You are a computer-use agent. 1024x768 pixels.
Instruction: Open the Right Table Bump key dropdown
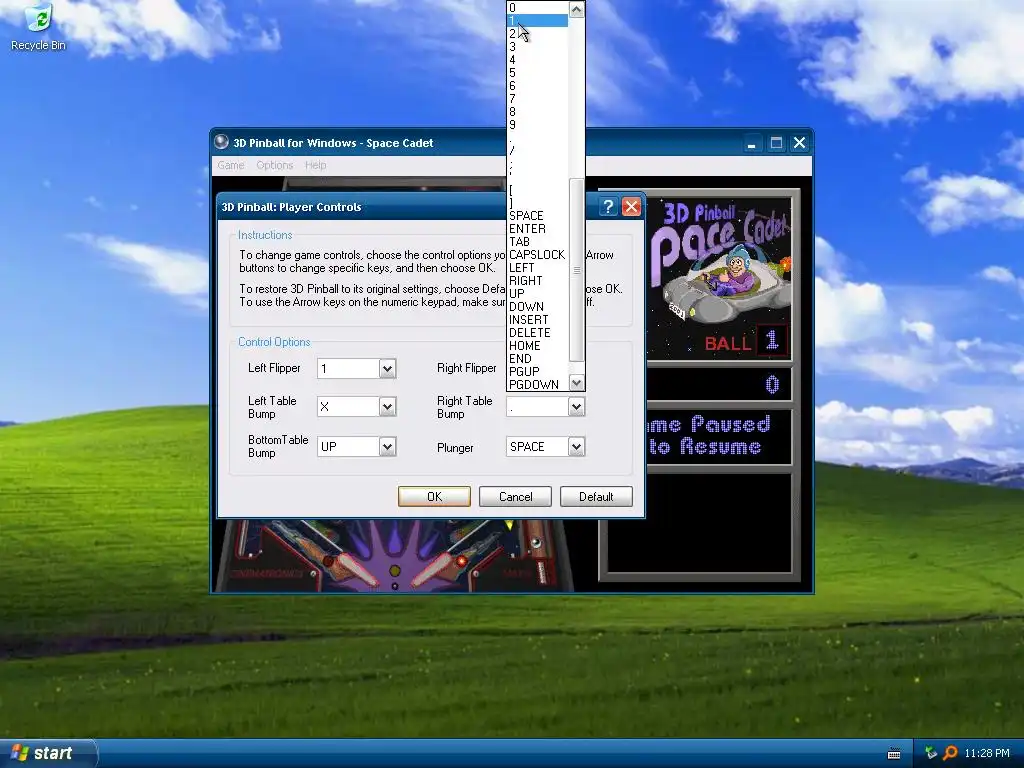pos(576,407)
